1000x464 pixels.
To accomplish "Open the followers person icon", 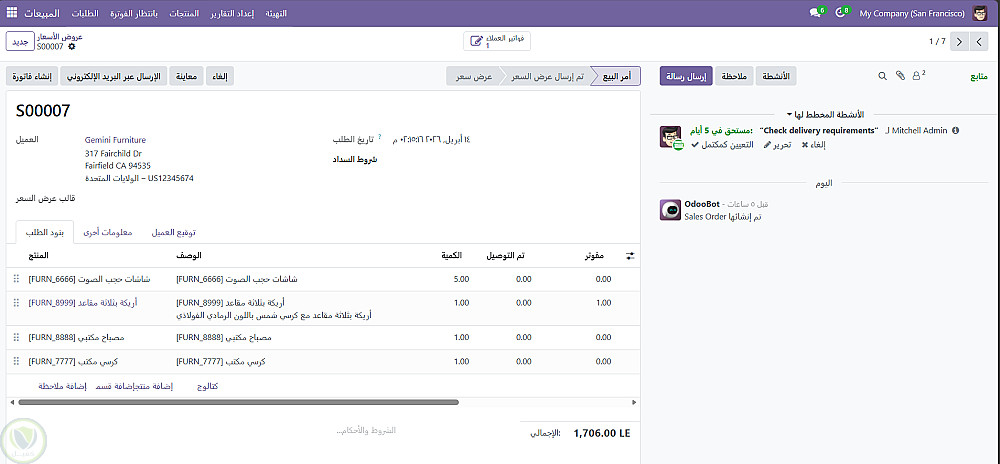I will click(918, 75).
